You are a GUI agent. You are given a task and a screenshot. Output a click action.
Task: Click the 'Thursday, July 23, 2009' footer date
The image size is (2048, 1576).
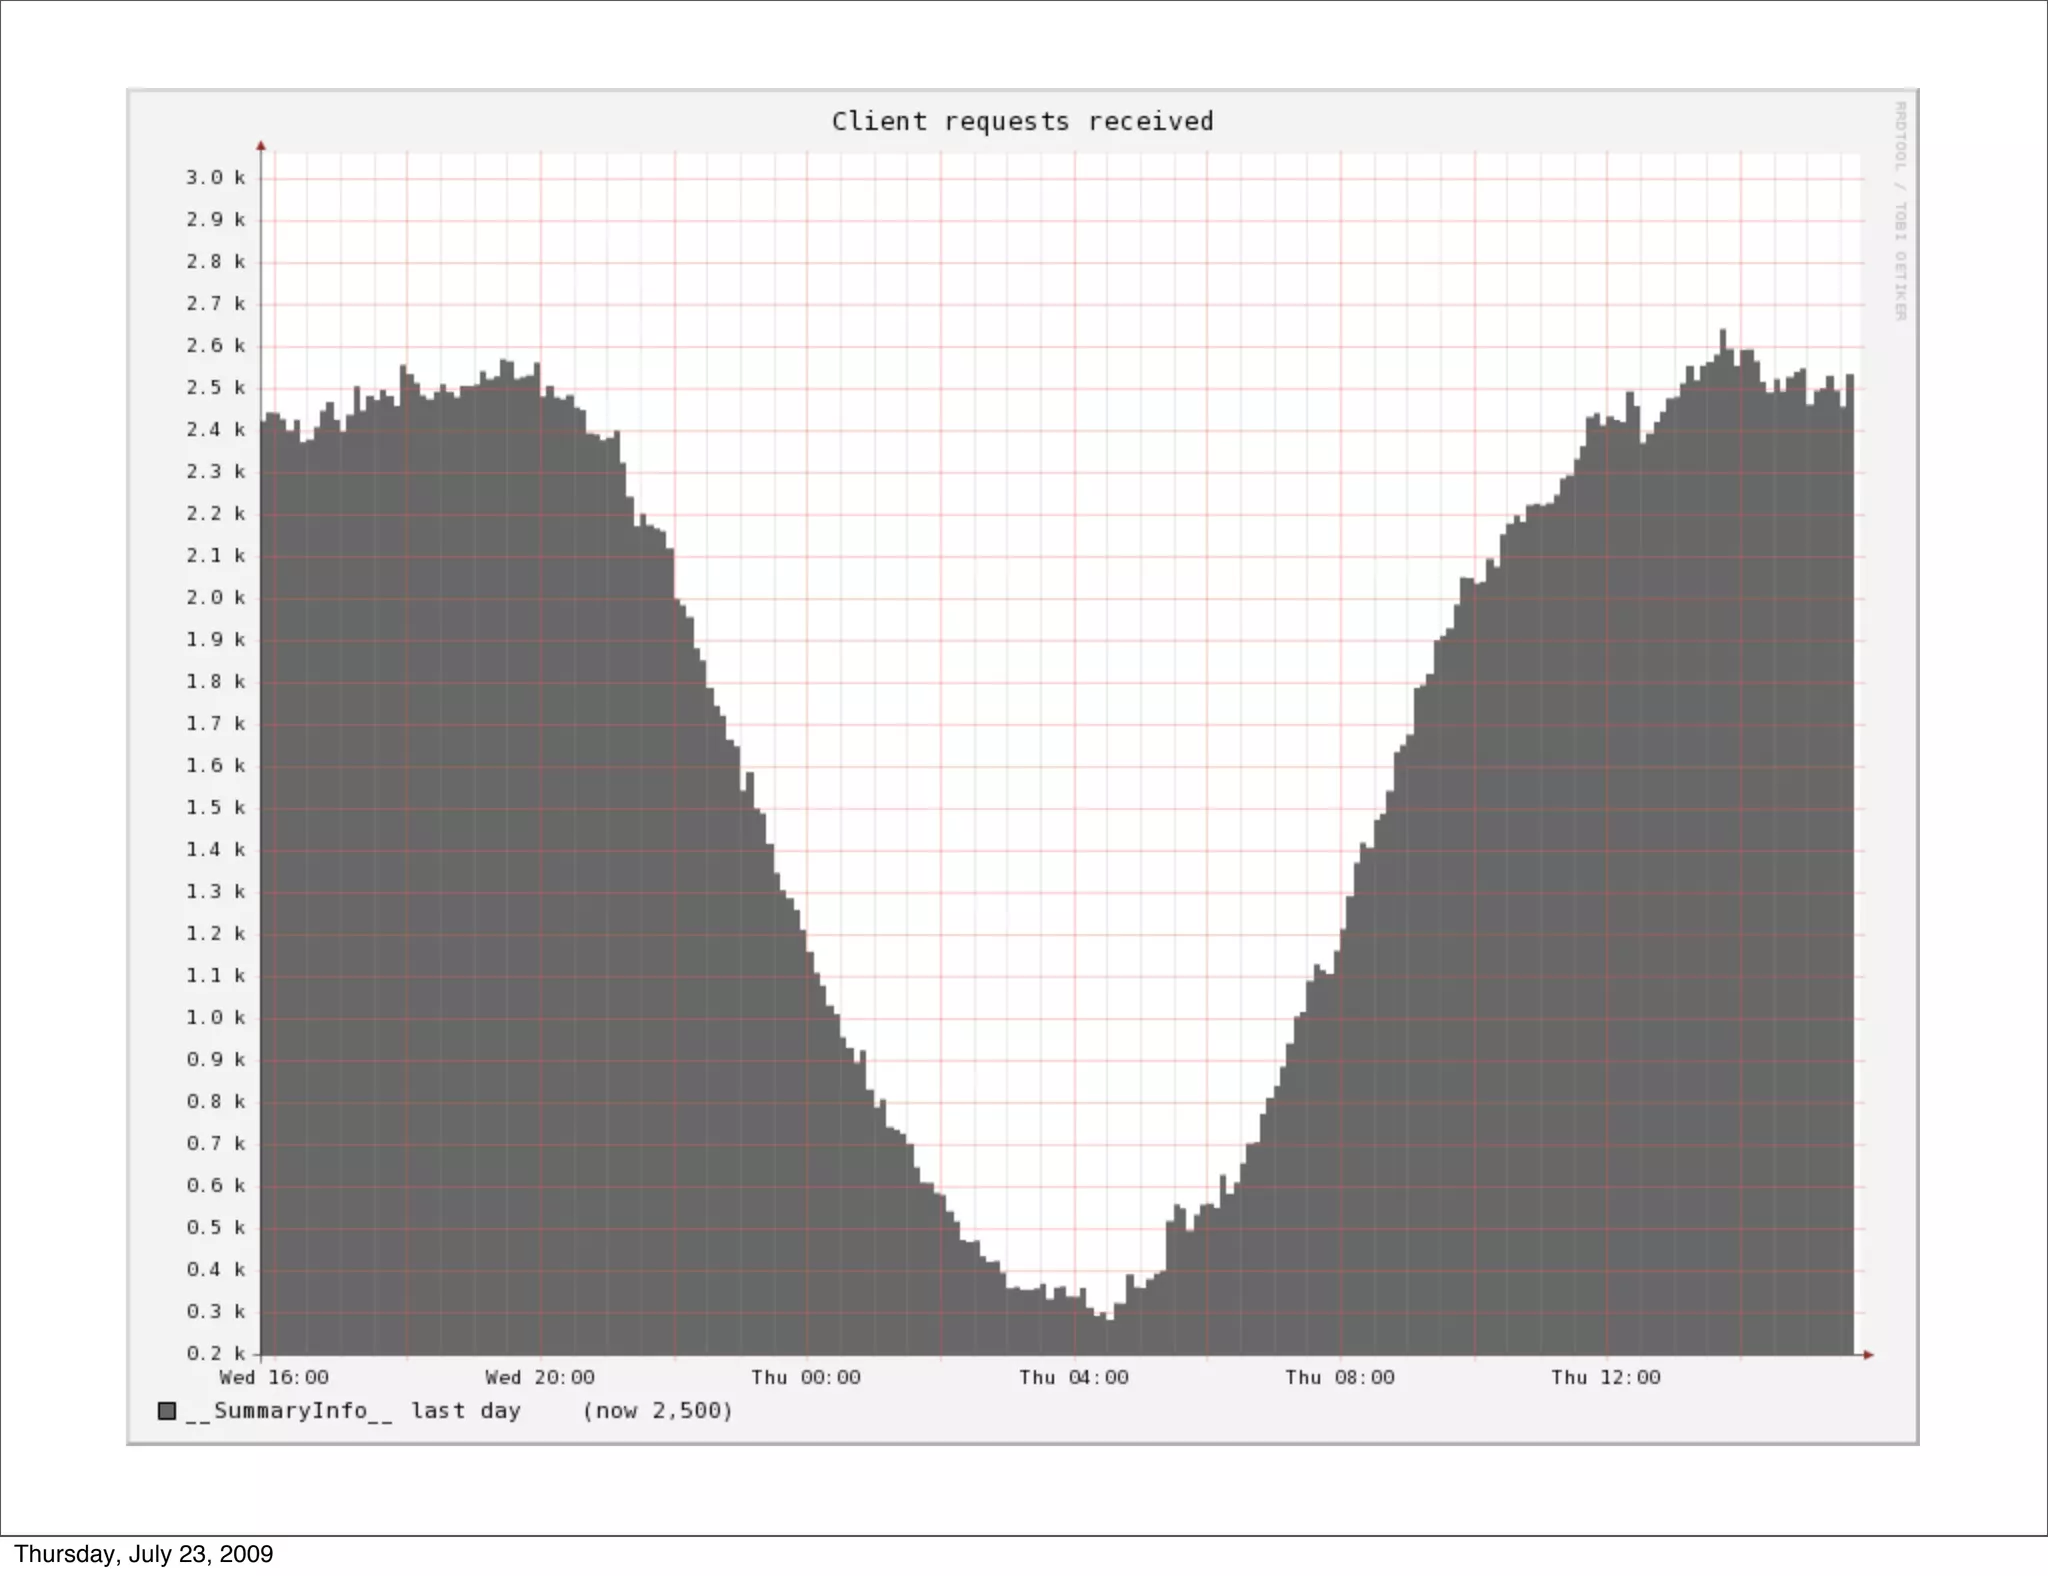(x=143, y=1554)
